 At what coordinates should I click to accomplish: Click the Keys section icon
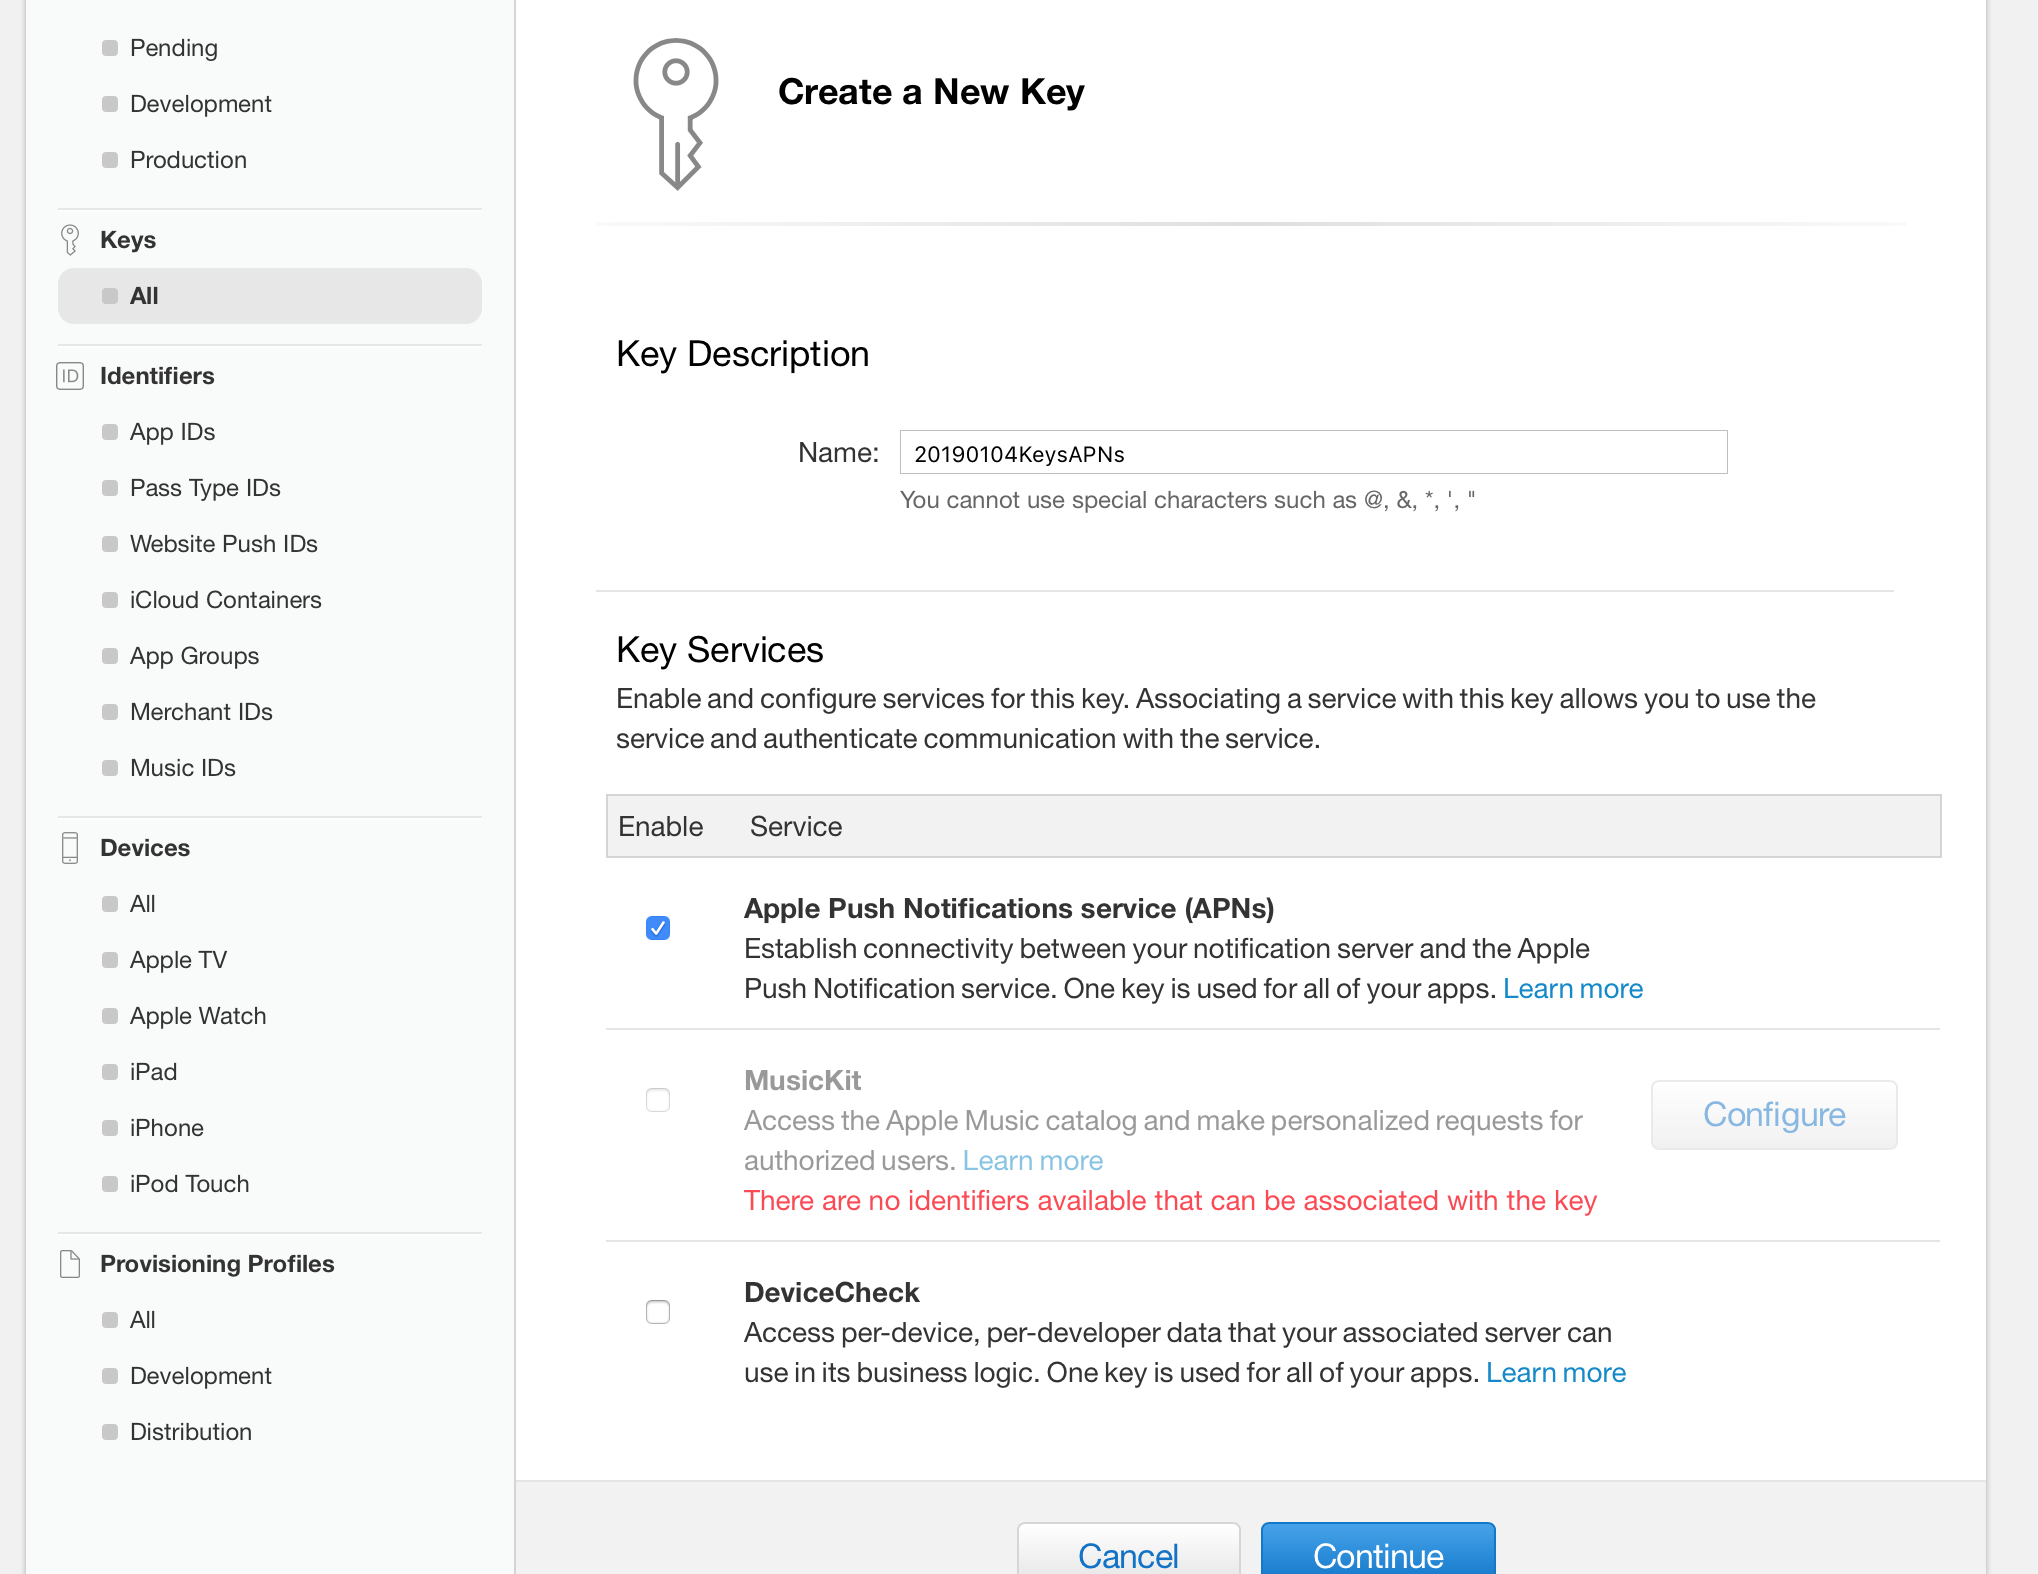tap(68, 240)
